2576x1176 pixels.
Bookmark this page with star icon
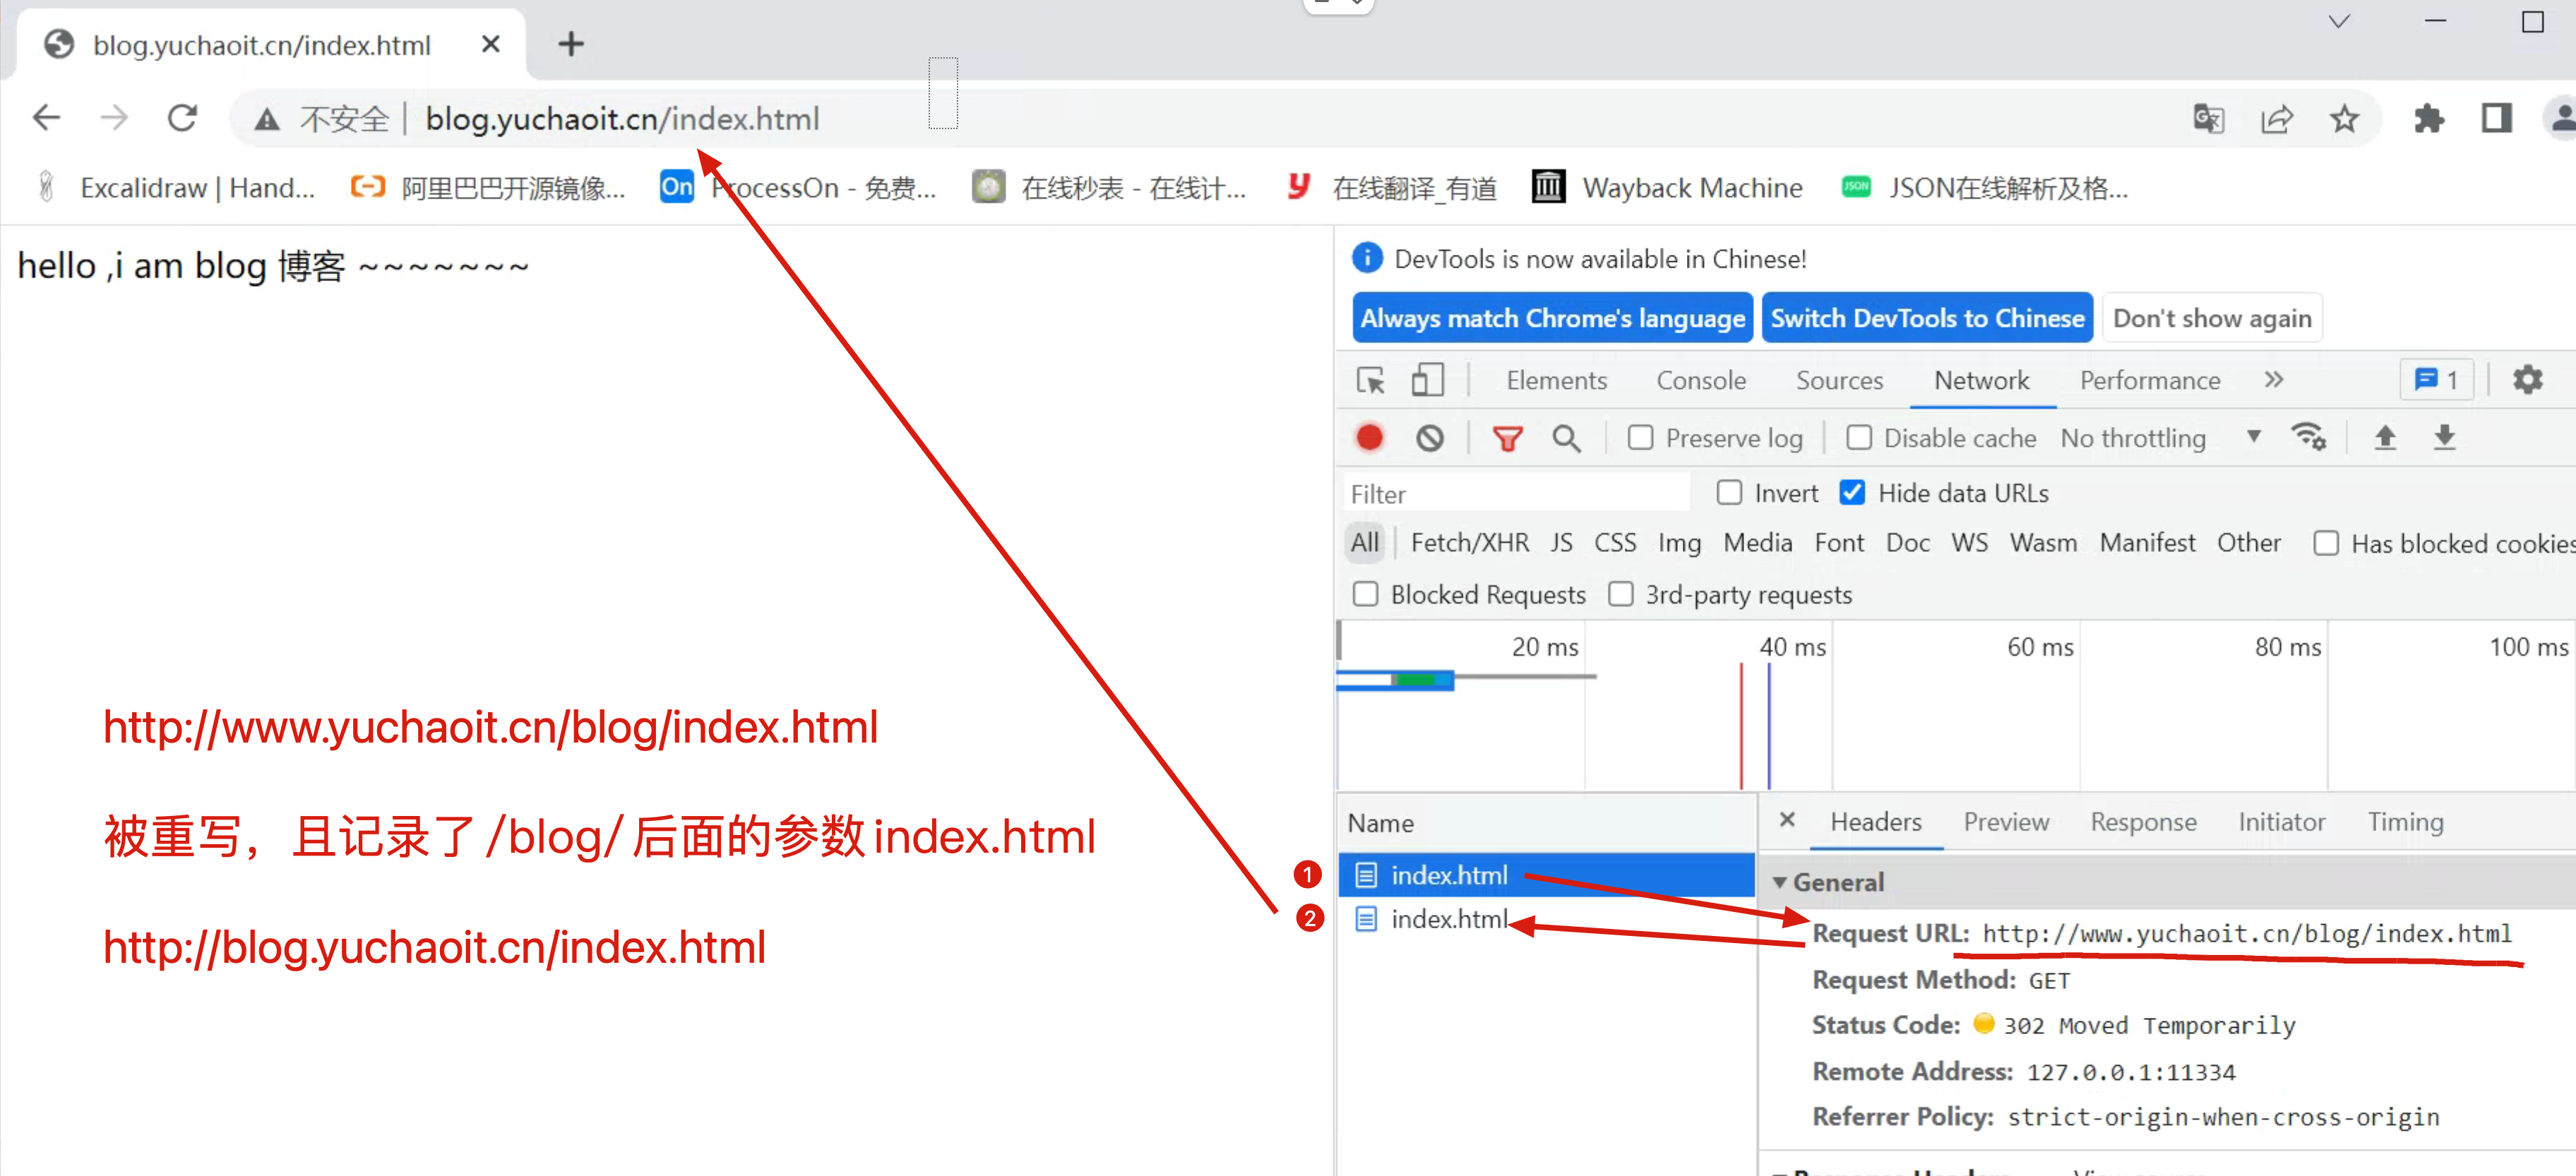2344,119
